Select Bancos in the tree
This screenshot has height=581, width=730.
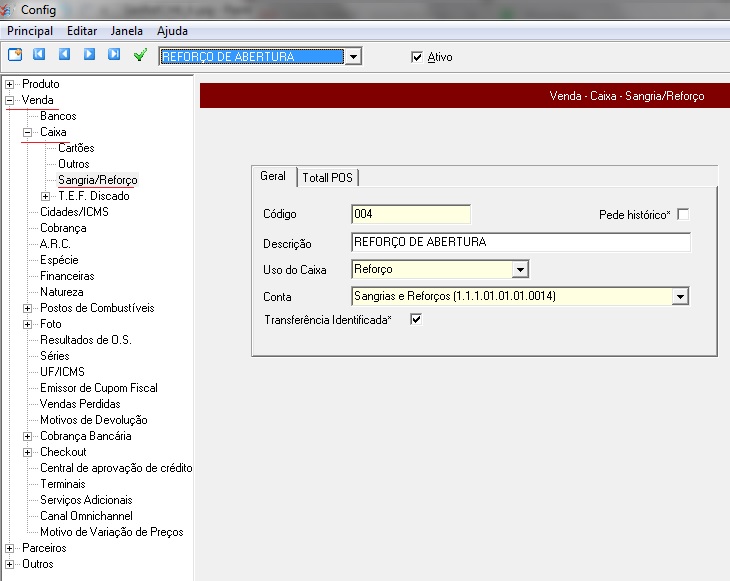[58, 116]
